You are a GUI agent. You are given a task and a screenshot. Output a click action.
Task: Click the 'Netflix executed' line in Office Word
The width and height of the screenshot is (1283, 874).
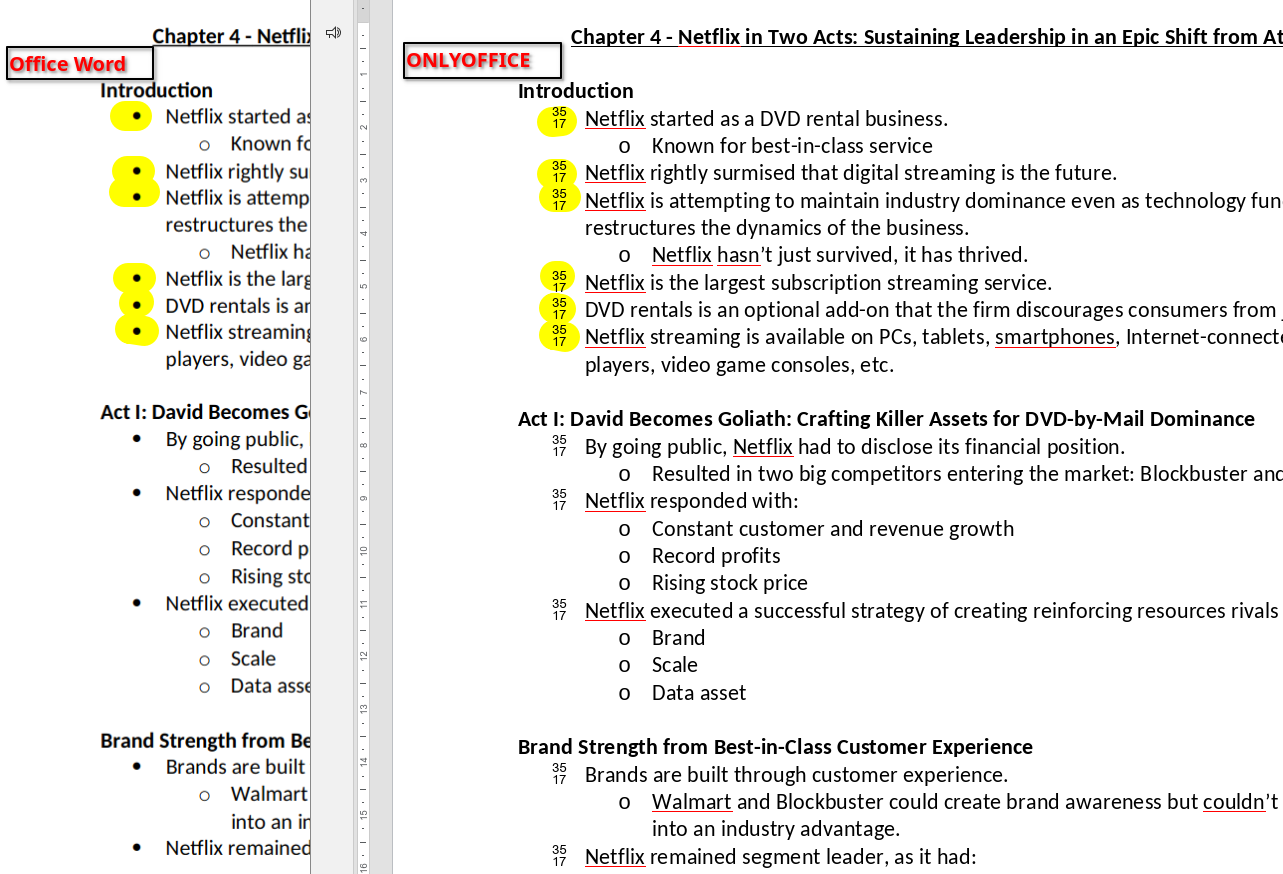point(238,603)
